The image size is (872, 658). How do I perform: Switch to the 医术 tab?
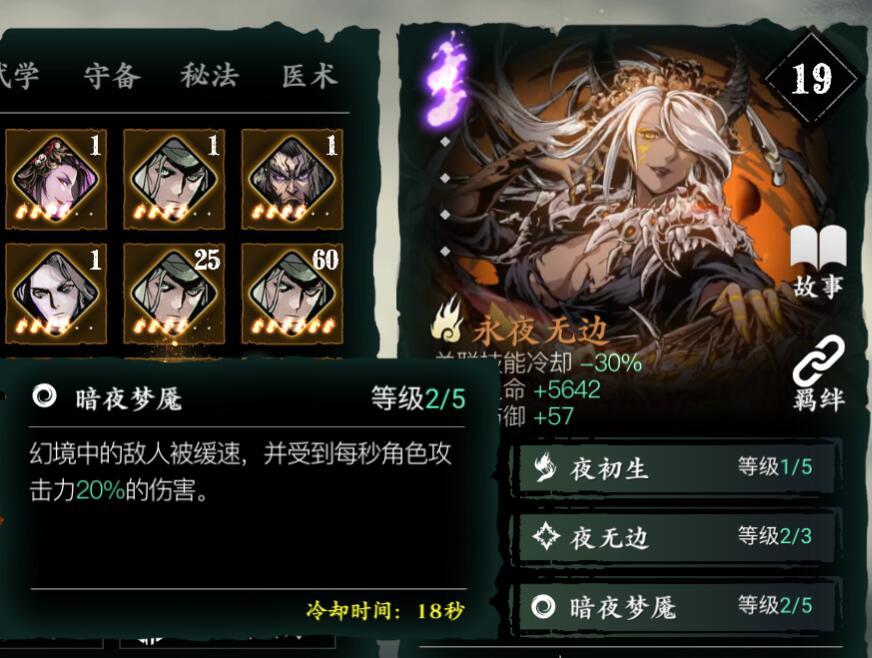(310, 76)
